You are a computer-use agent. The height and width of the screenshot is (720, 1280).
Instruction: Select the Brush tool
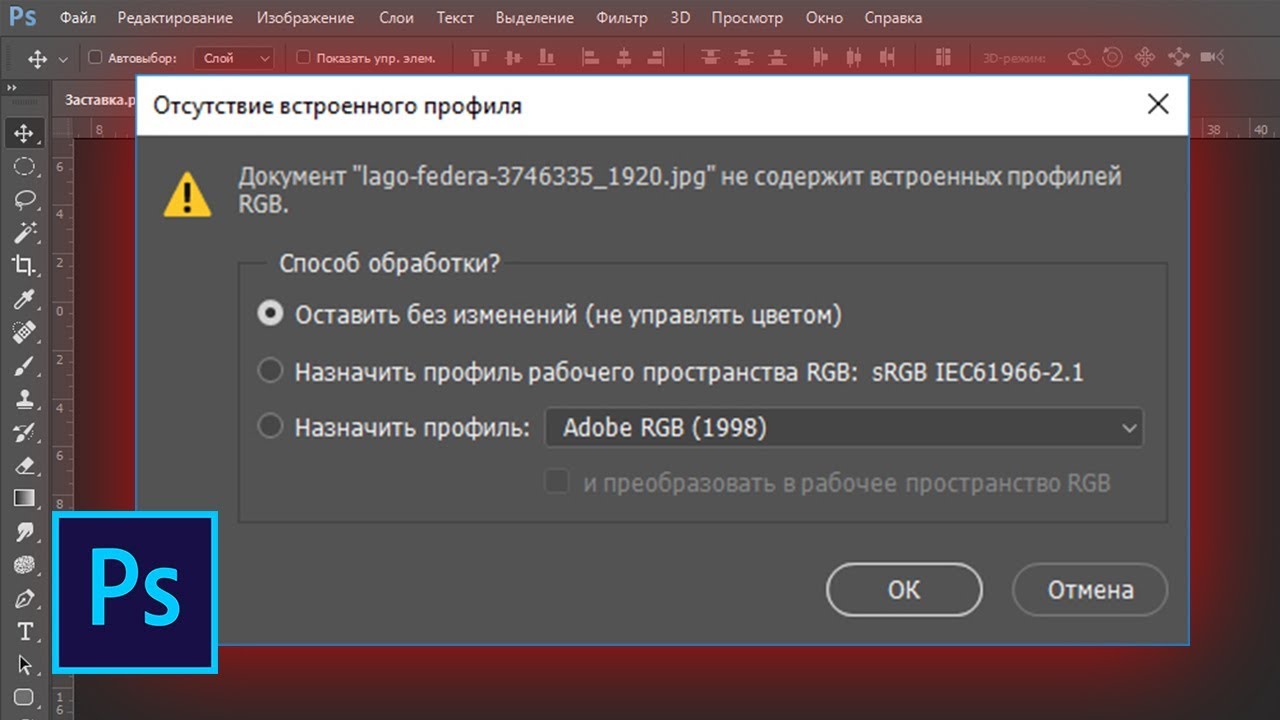(x=24, y=365)
